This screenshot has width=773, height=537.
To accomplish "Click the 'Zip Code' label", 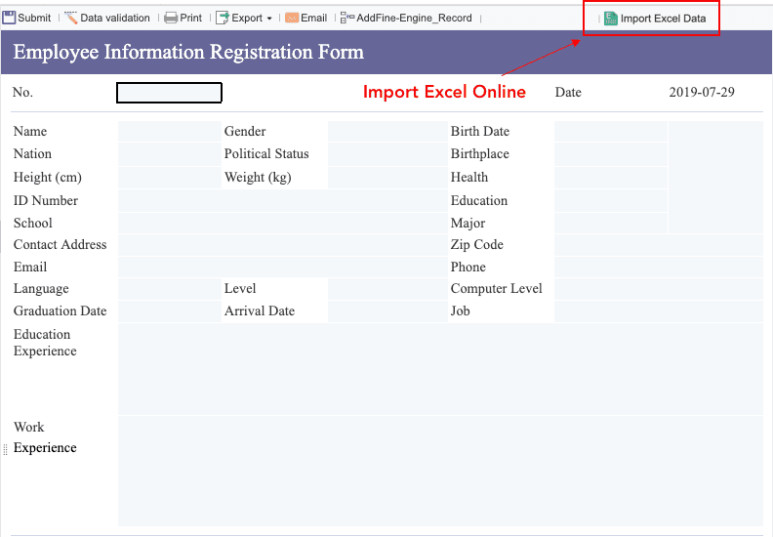I will pos(477,245).
